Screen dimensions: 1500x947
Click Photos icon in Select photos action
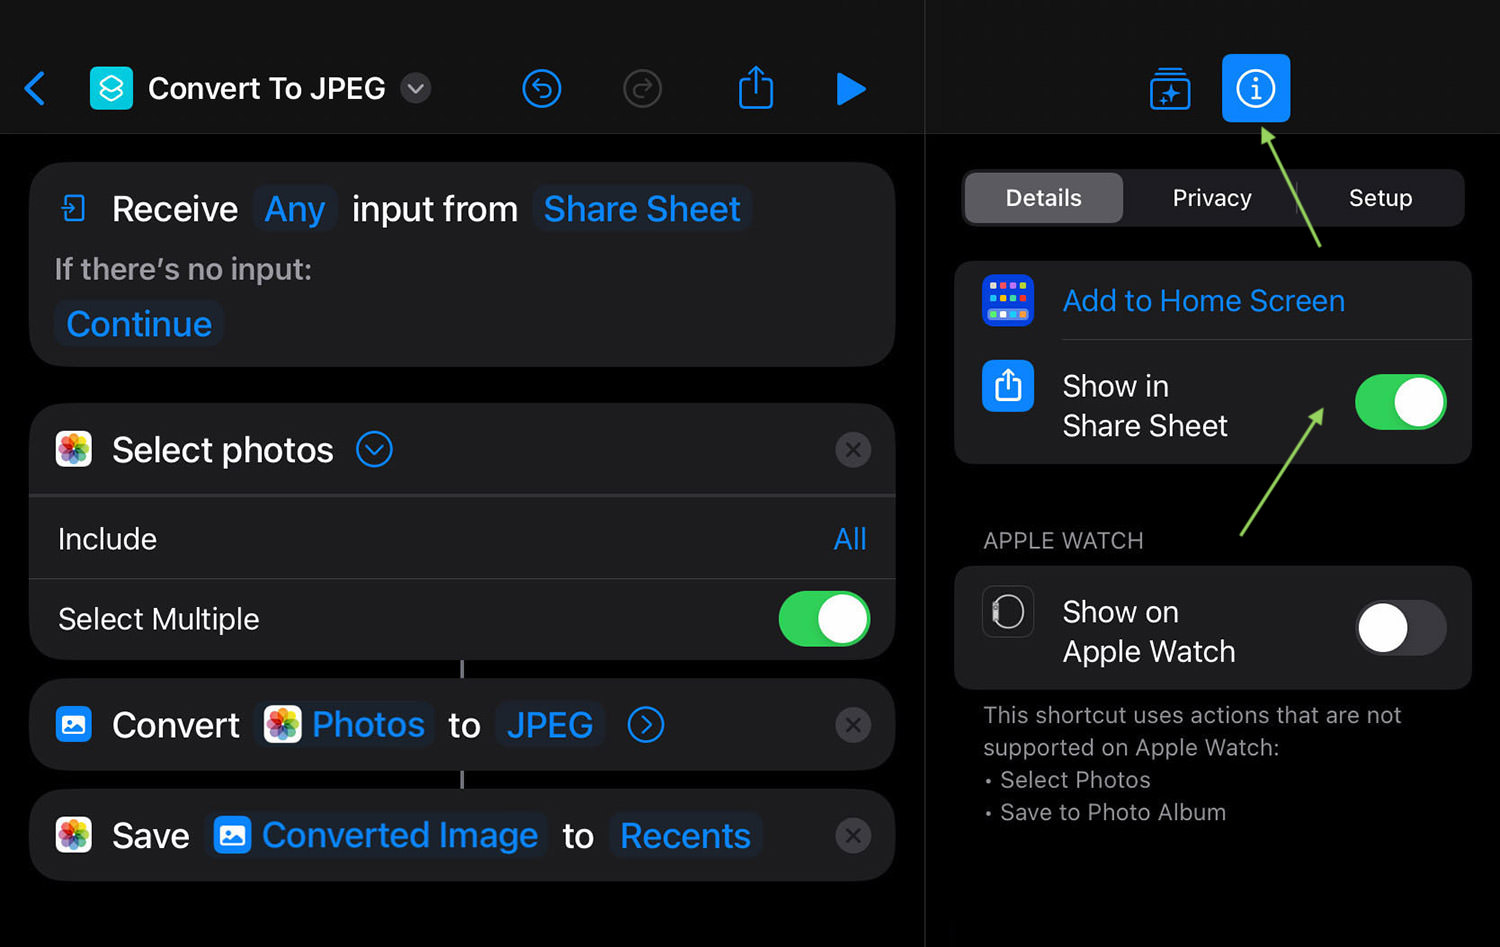[74, 449]
